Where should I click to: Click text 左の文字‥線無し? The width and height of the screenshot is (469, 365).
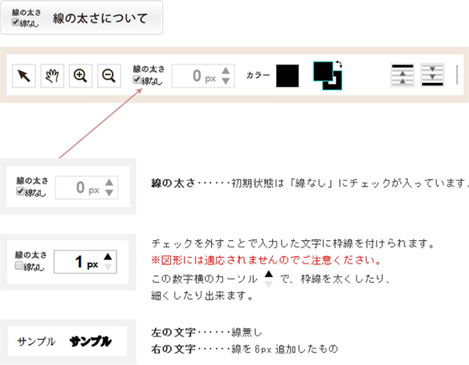click(x=207, y=332)
